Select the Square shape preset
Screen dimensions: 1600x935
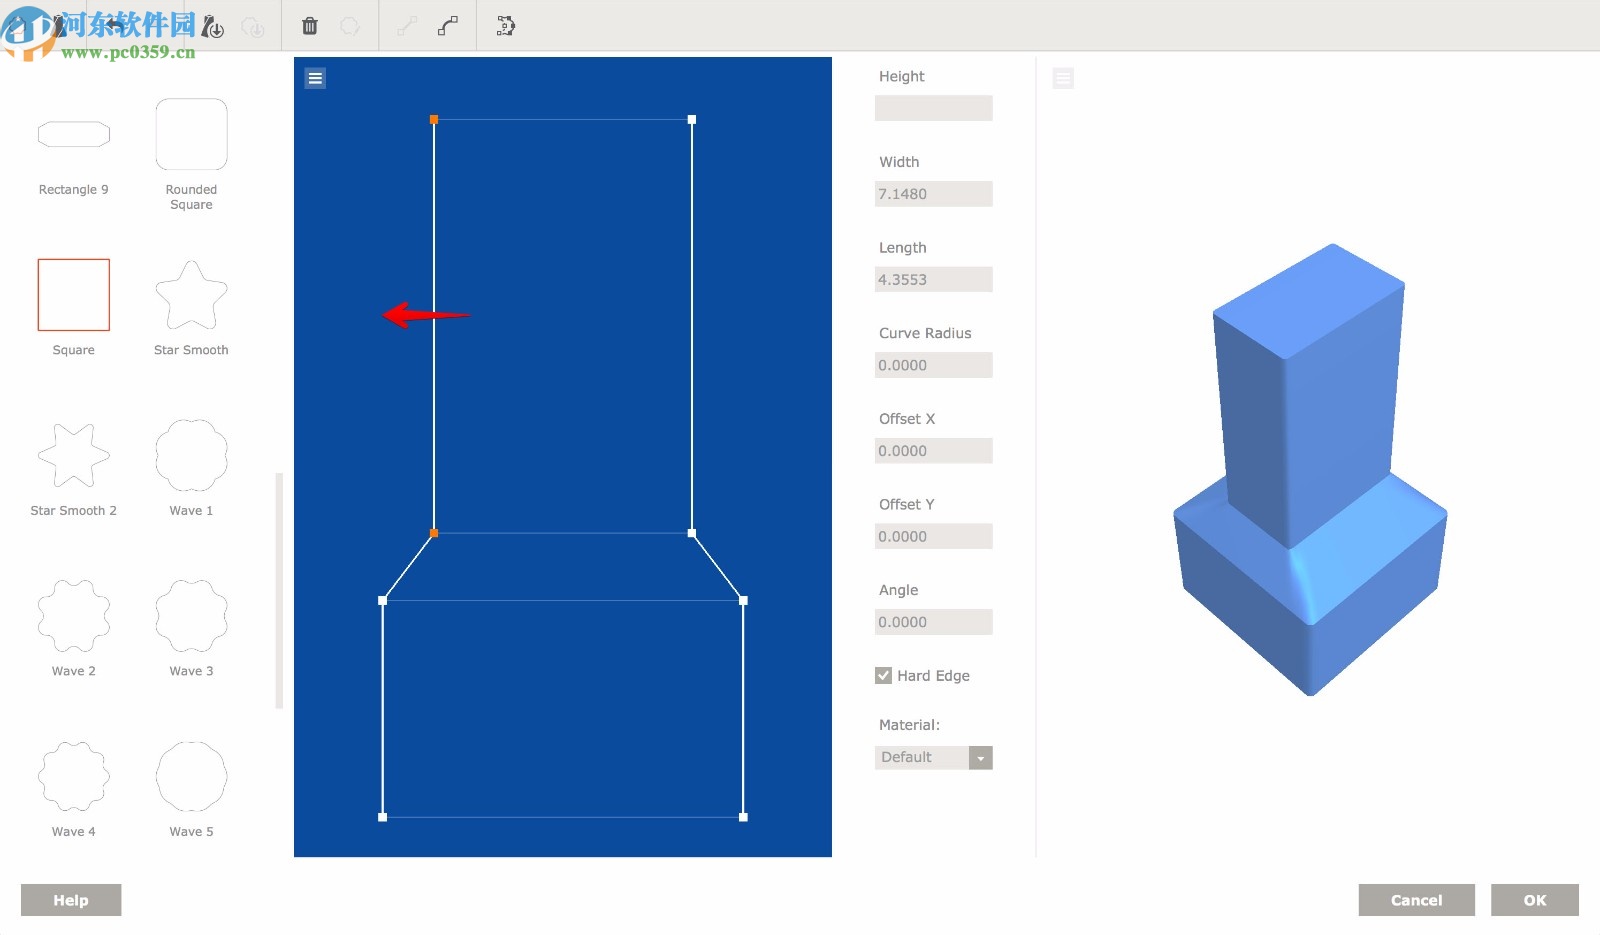click(73, 294)
